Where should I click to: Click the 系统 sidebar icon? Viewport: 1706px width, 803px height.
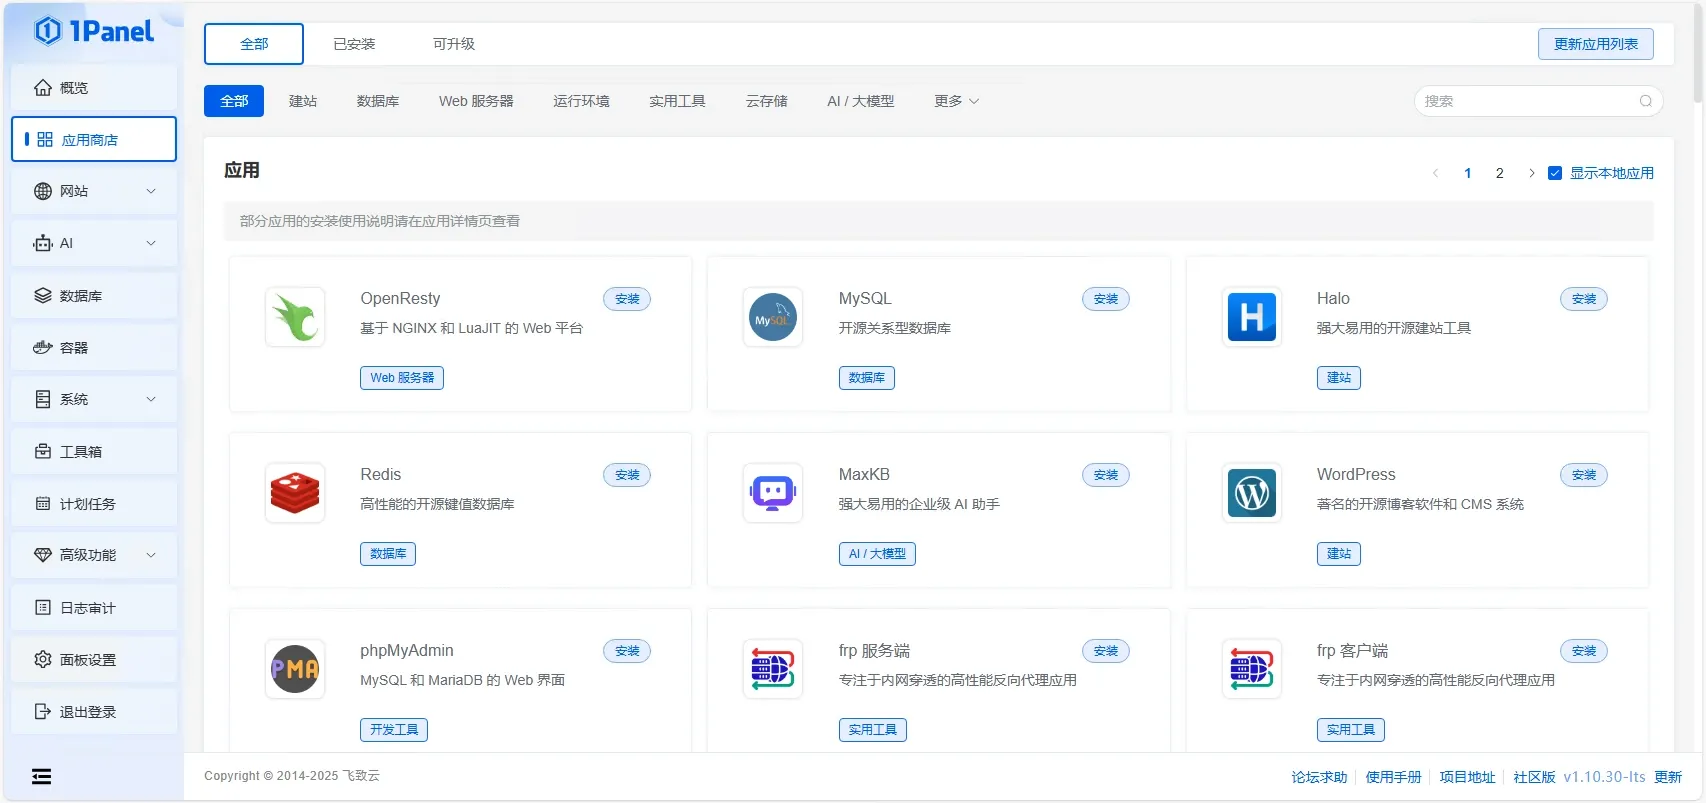[x=43, y=399]
